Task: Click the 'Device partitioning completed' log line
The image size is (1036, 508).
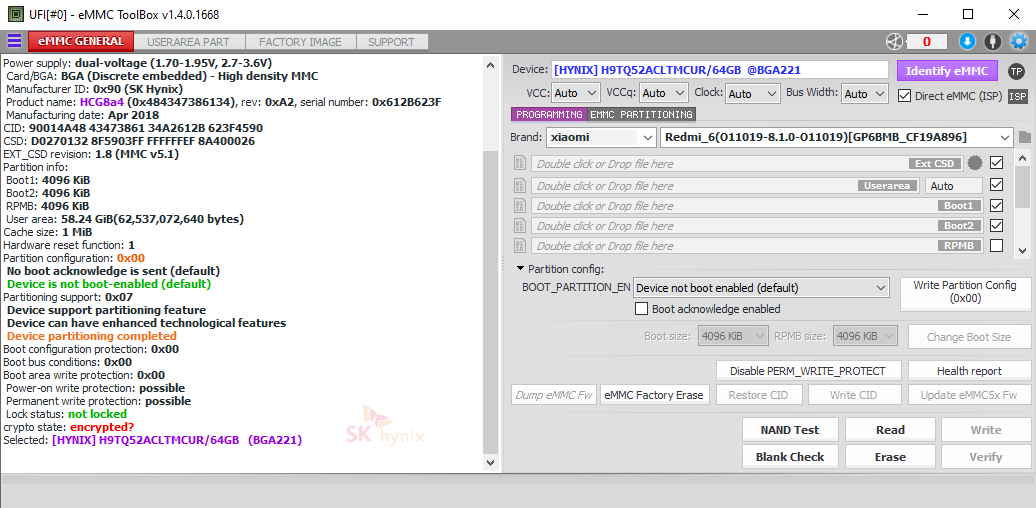Action: pos(92,336)
